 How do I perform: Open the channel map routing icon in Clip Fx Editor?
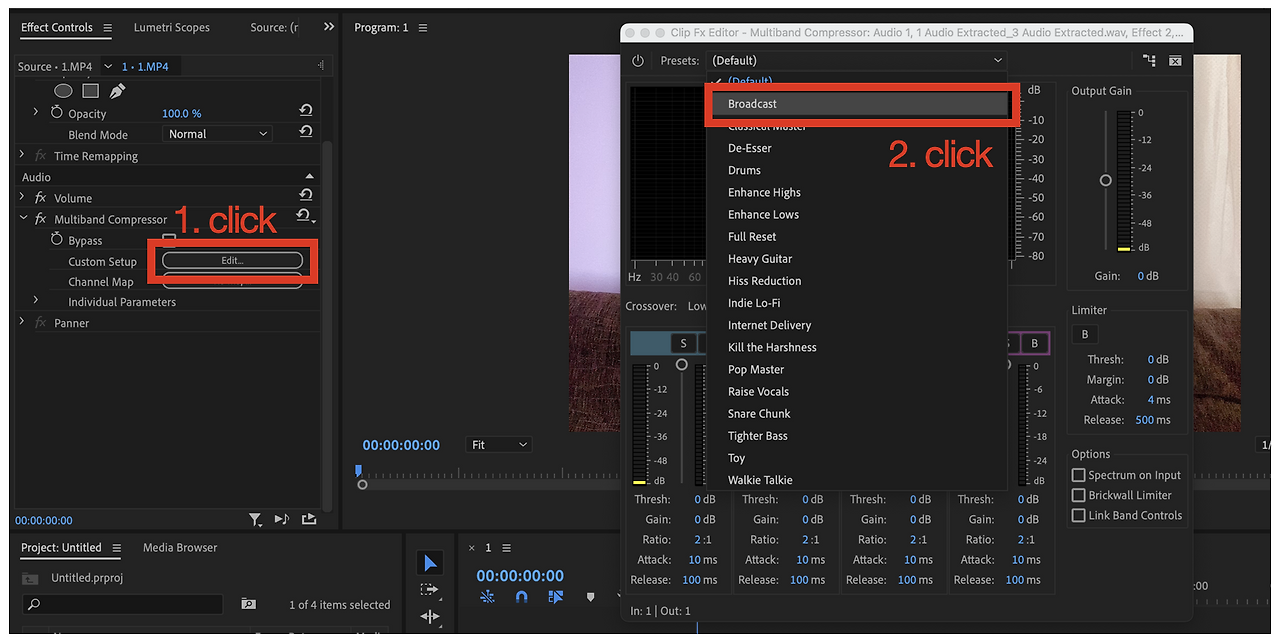coord(1149,61)
